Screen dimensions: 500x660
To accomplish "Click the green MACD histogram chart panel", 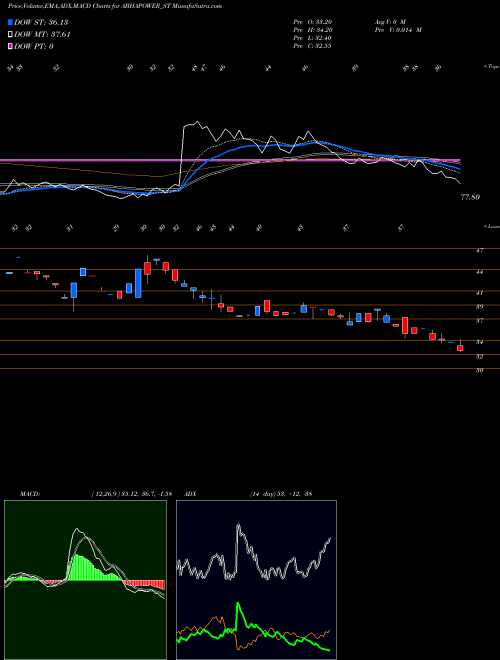I will (x=85, y=580).
